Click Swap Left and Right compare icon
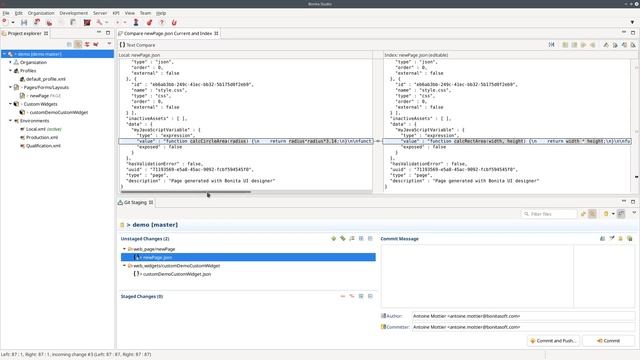640x360 pixels. click(x=551, y=45)
